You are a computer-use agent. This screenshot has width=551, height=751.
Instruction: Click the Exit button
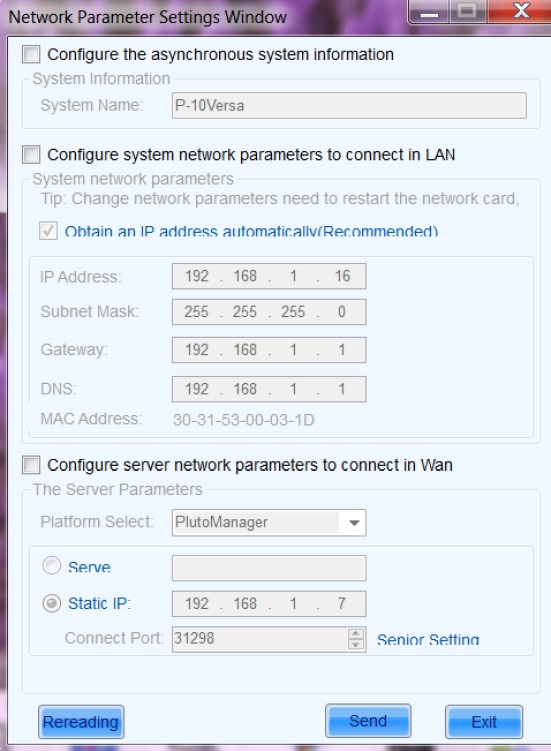click(x=484, y=722)
